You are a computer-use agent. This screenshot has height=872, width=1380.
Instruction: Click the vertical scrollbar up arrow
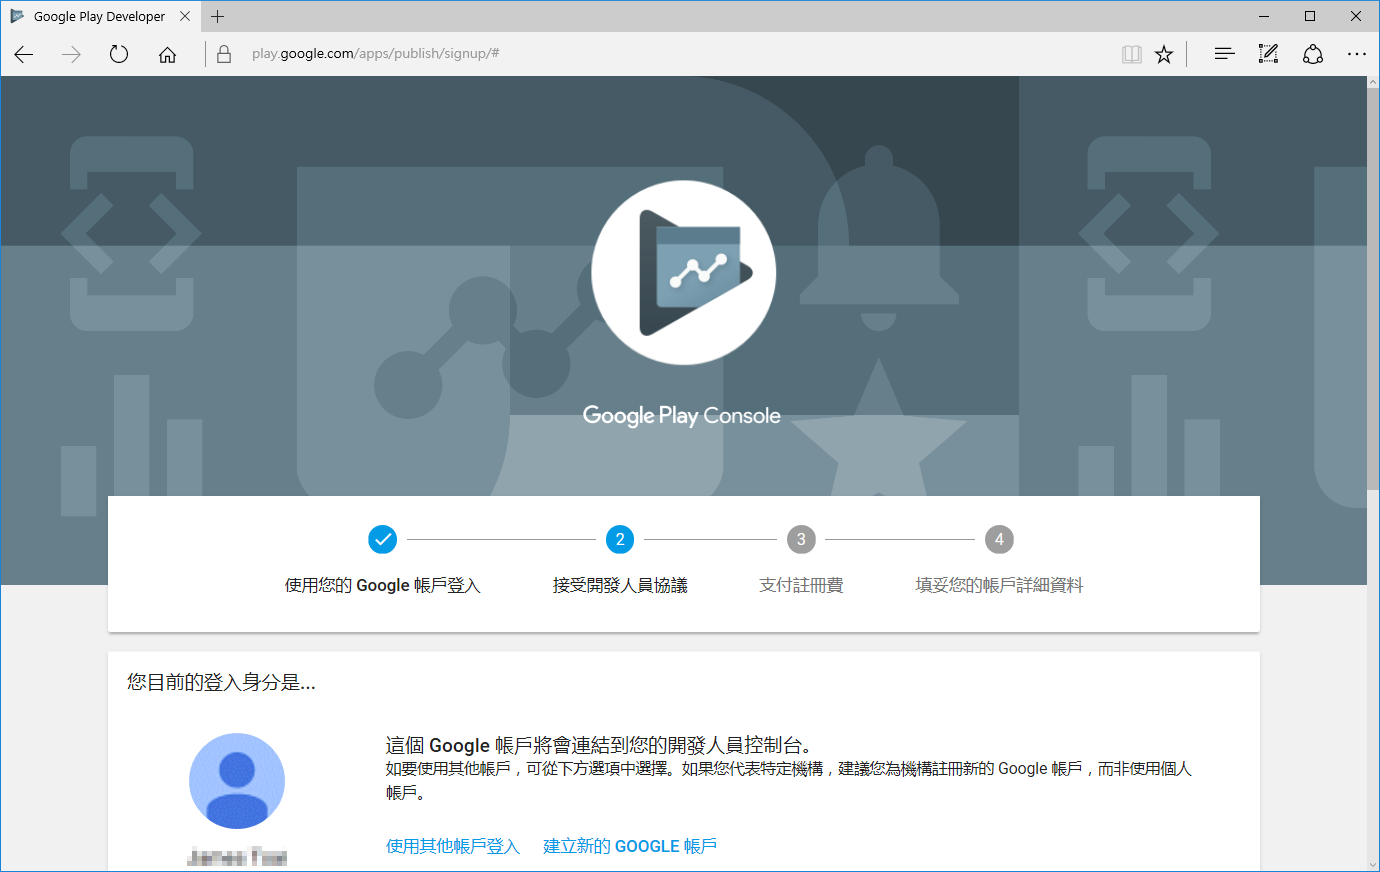coord(1372,84)
